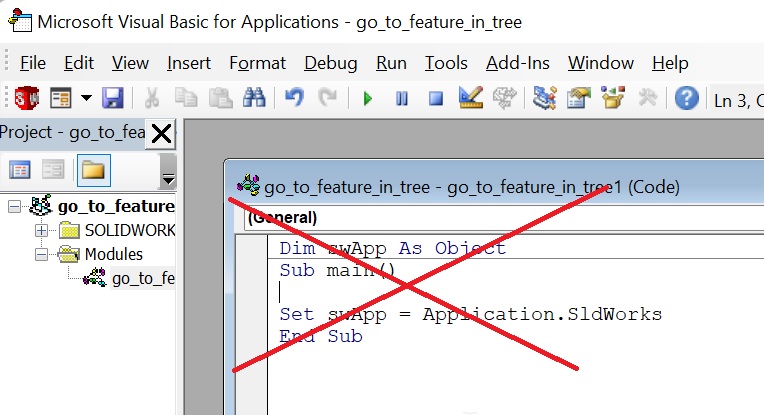Click the 'End Sub' code line
764x415 pixels.
321,337
